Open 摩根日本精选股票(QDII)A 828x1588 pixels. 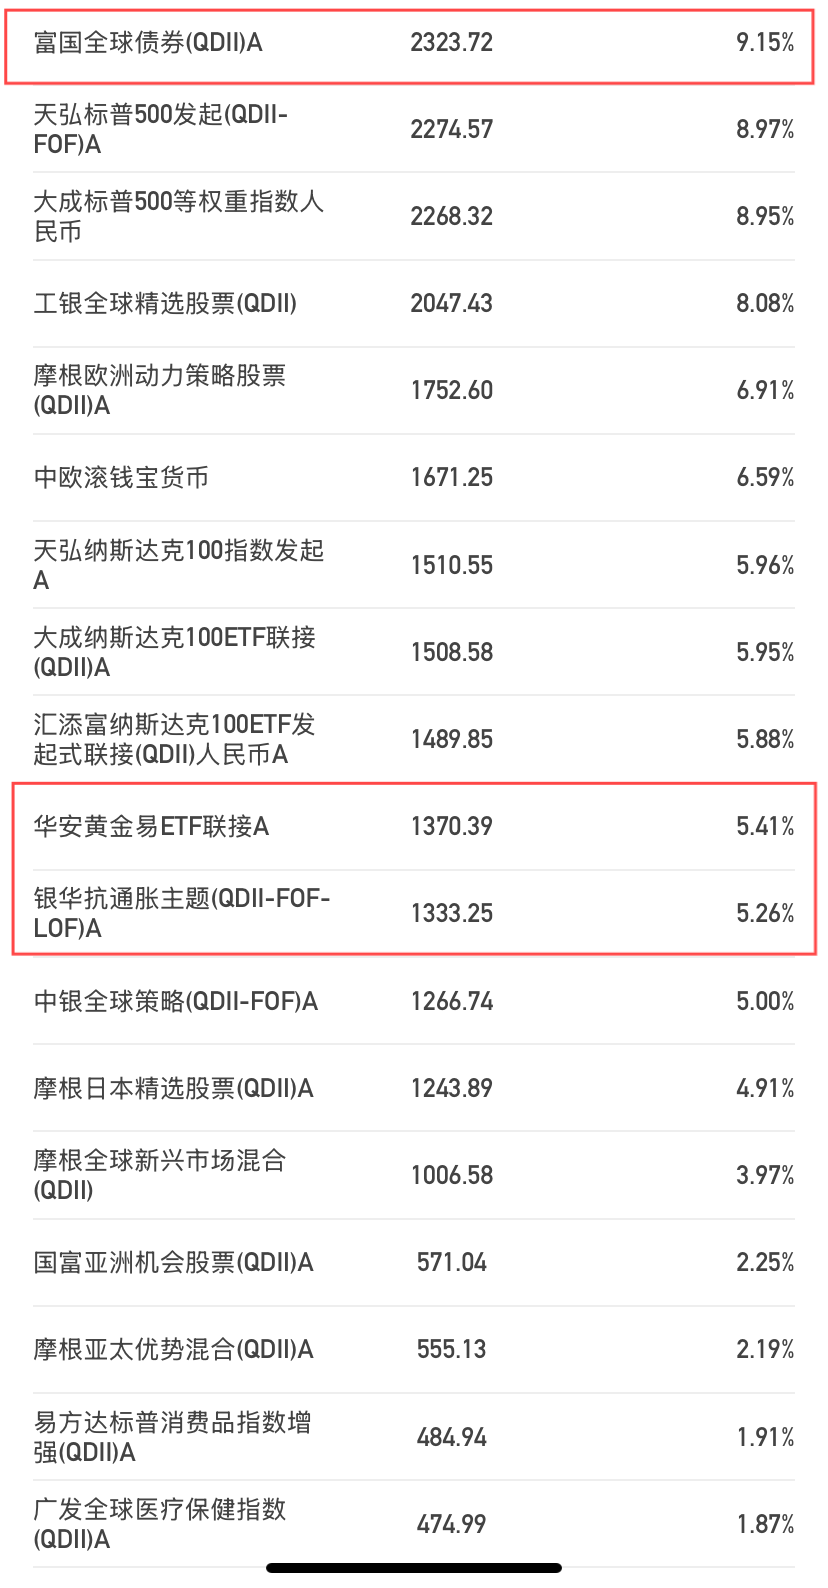tap(414, 1088)
